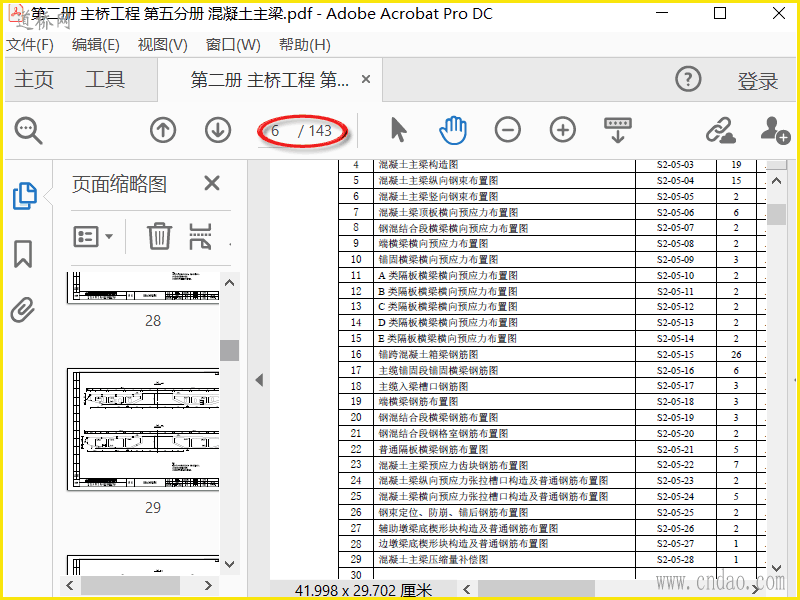Select page thumbnail 28
This screenshot has width=800, height=600.
pos(143,288)
